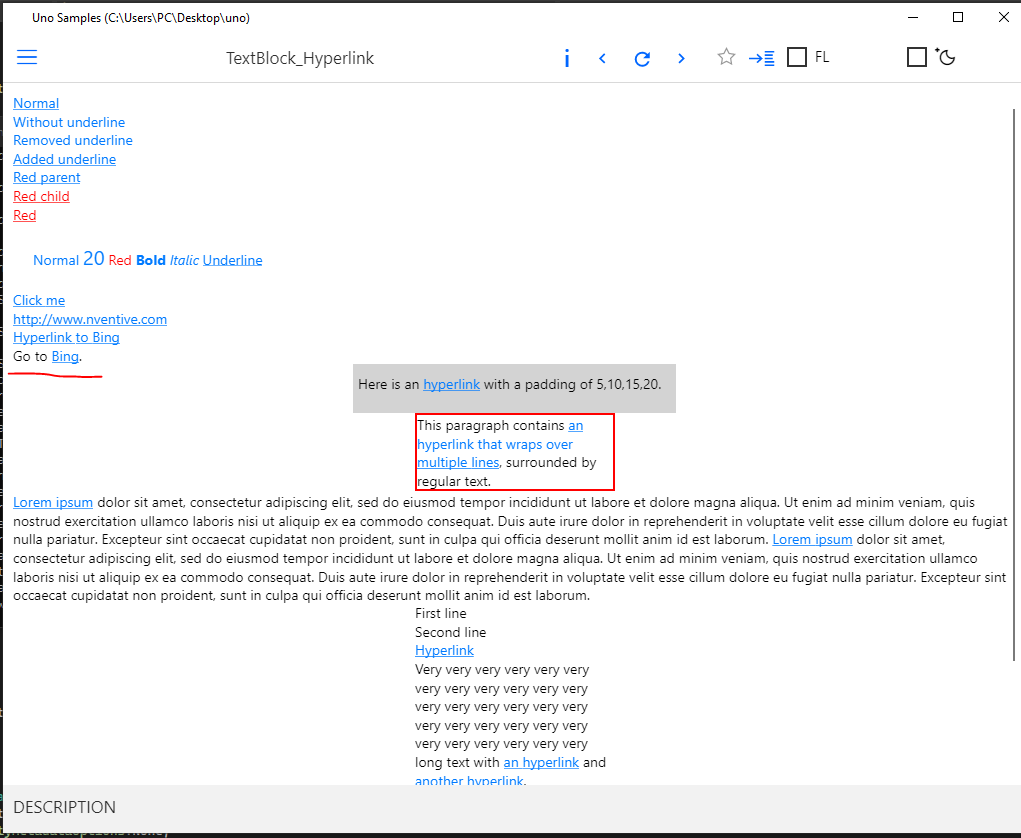The image size is (1021, 838).
Task: Check the box beside the moon icon
Action: click(x=917, y=57)
